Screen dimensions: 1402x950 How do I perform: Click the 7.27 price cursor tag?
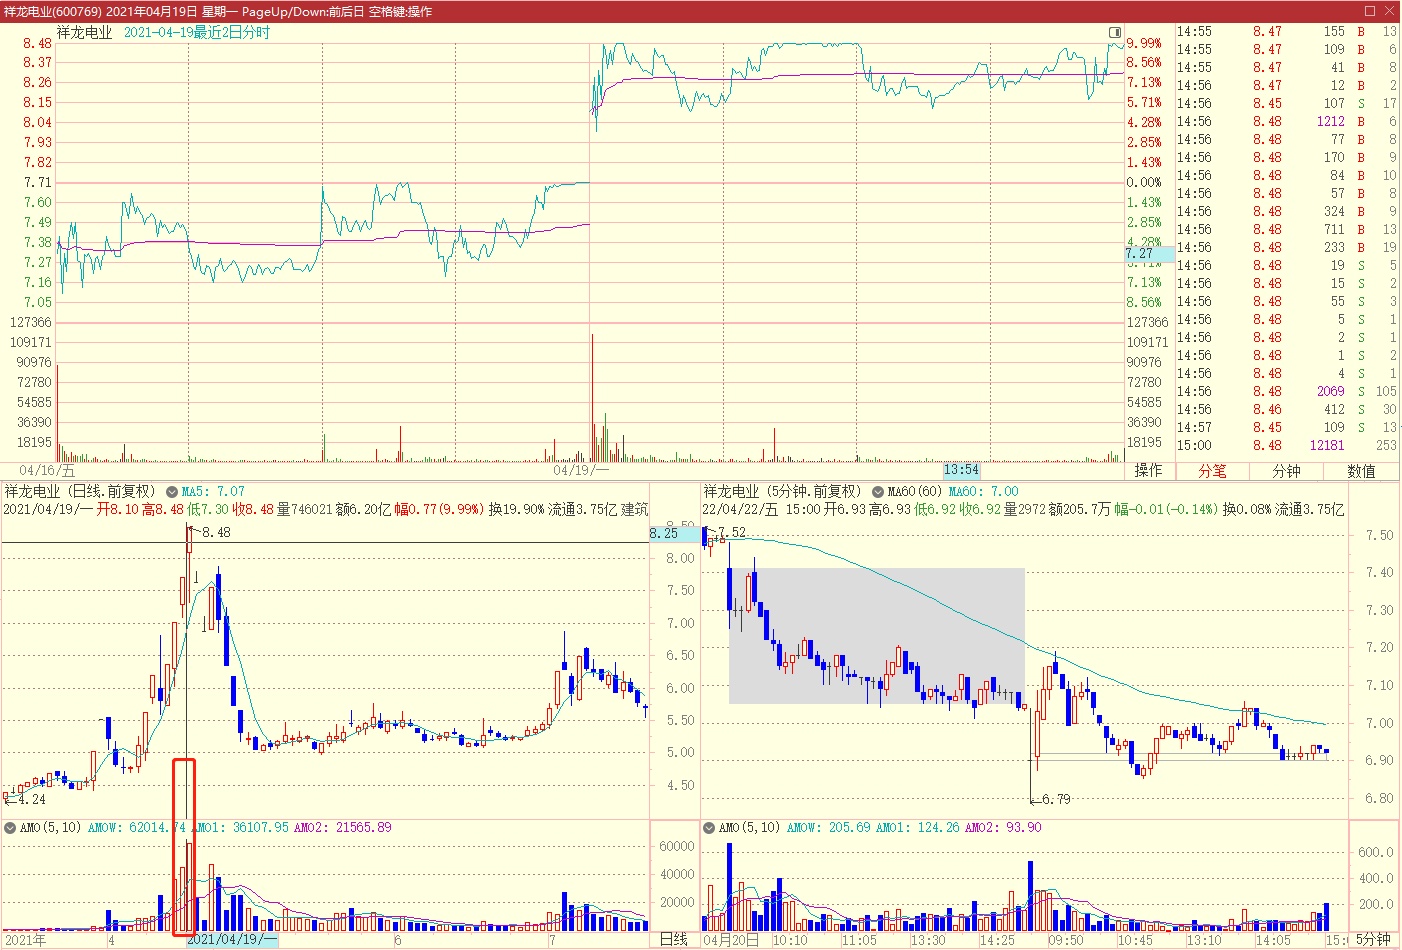click(x=1149, y=254)
